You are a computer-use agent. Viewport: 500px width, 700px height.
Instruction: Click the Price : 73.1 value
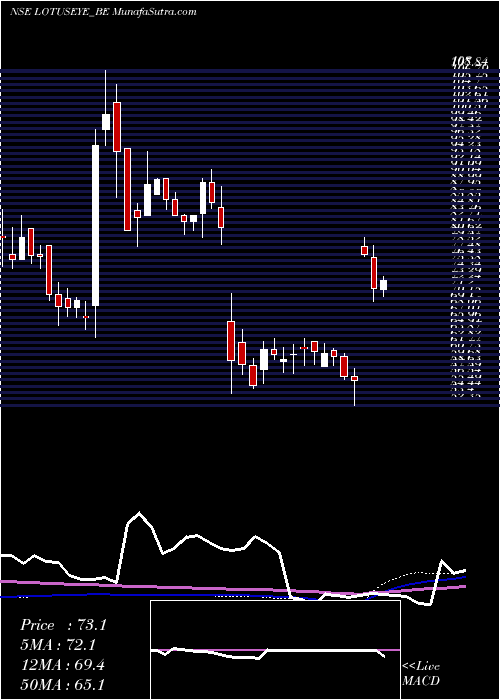[63, 625]
